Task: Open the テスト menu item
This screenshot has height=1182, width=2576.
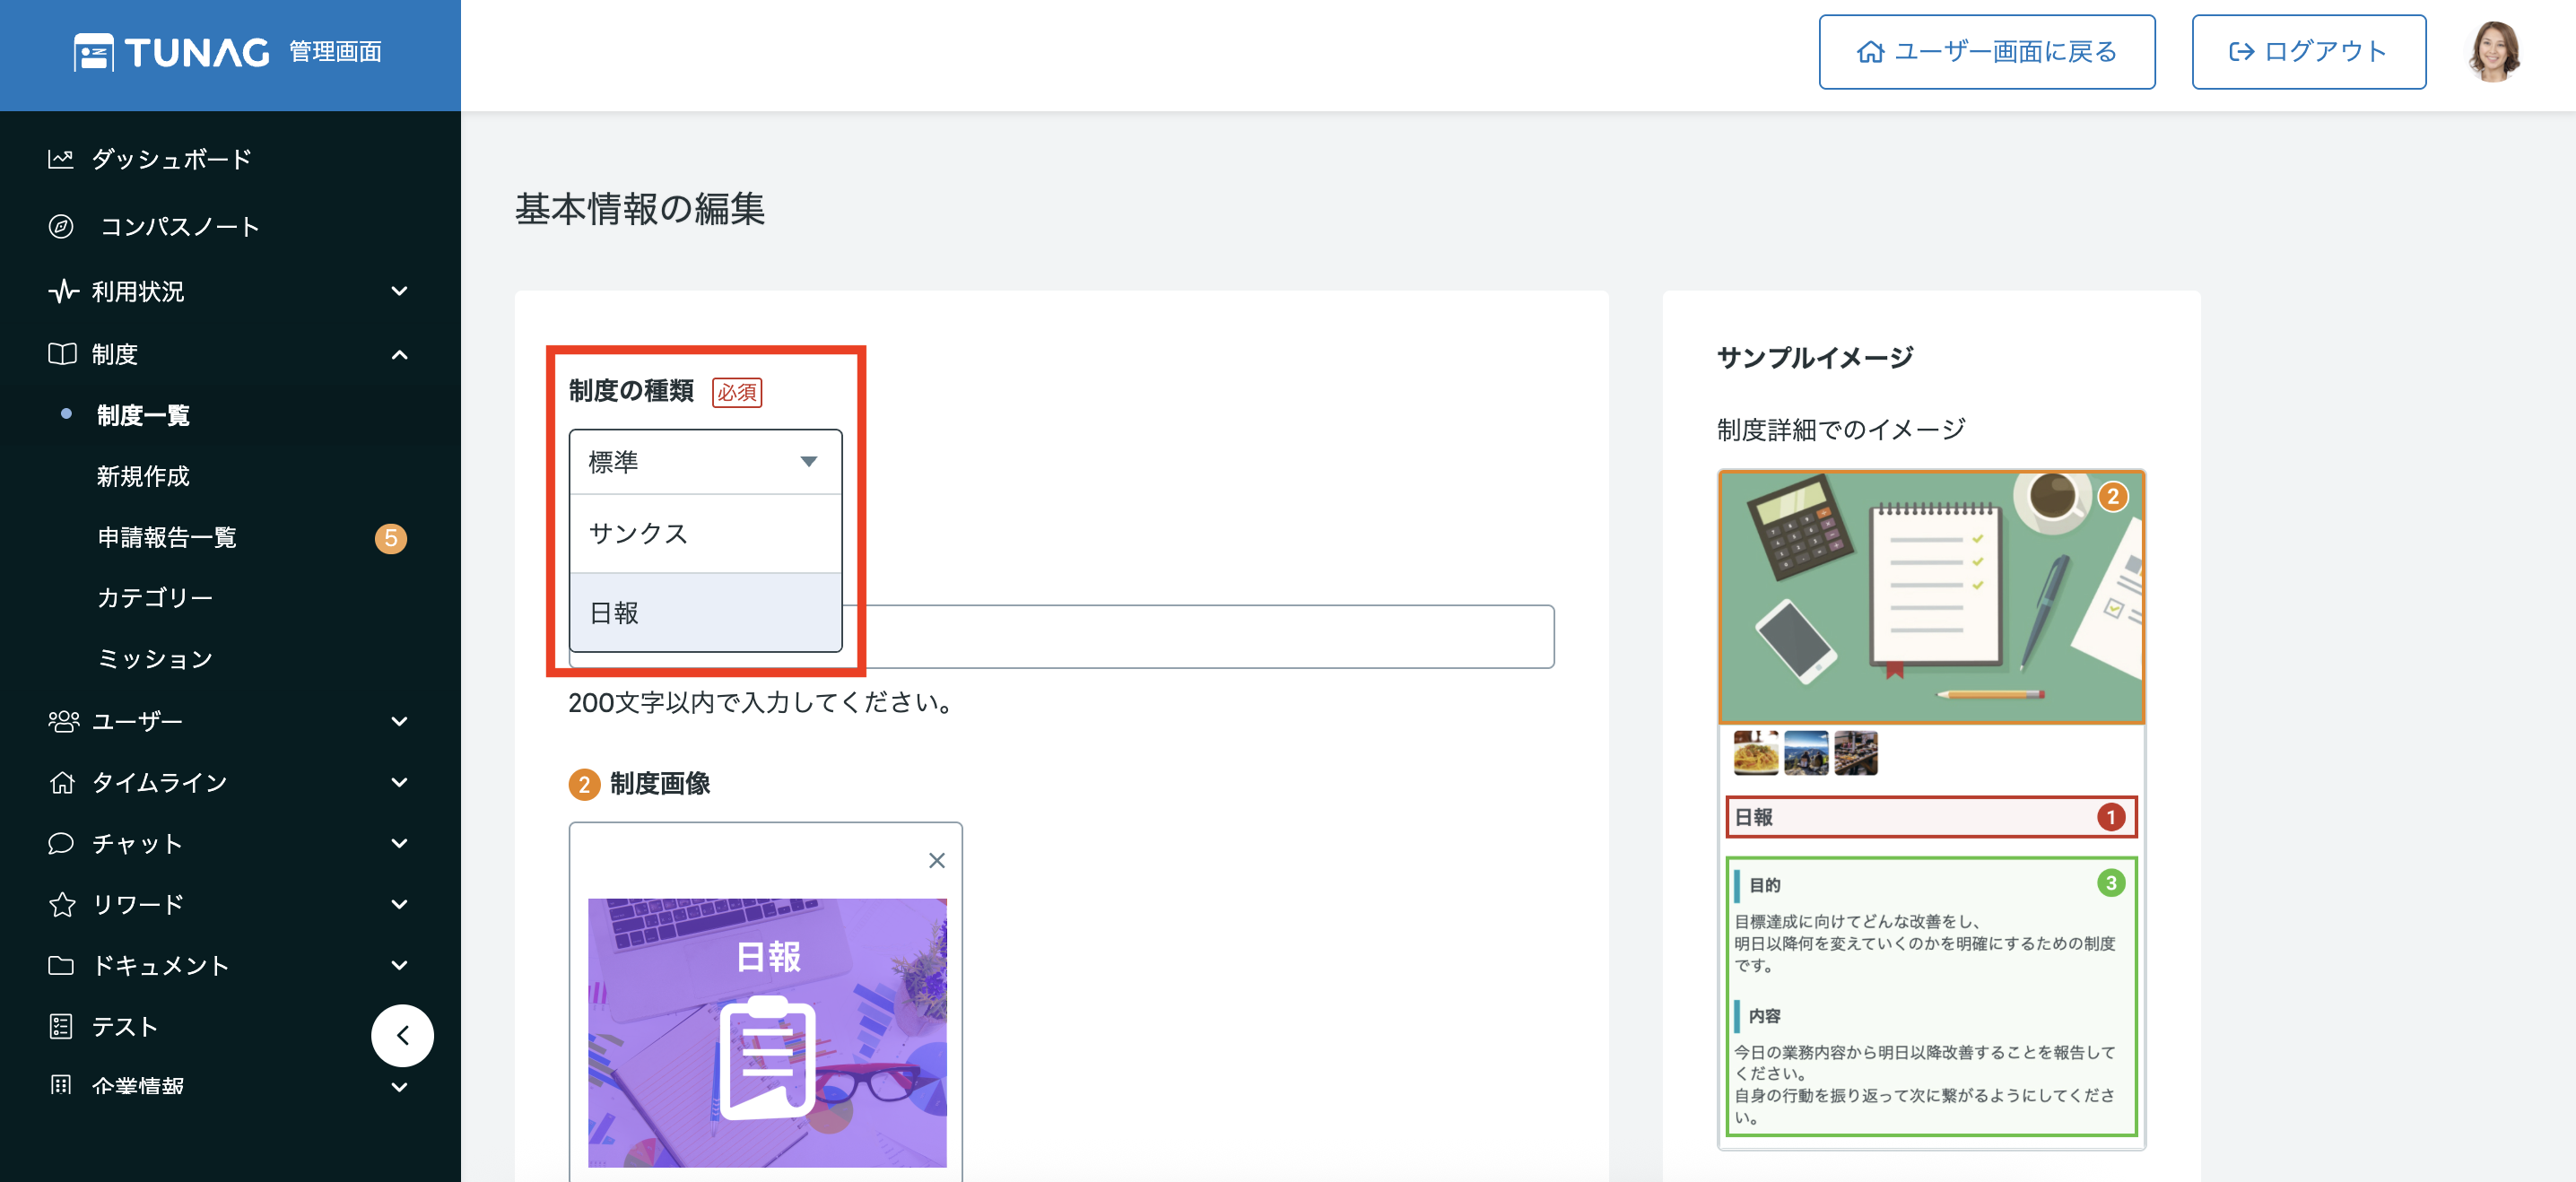Action: [125, 1027]
